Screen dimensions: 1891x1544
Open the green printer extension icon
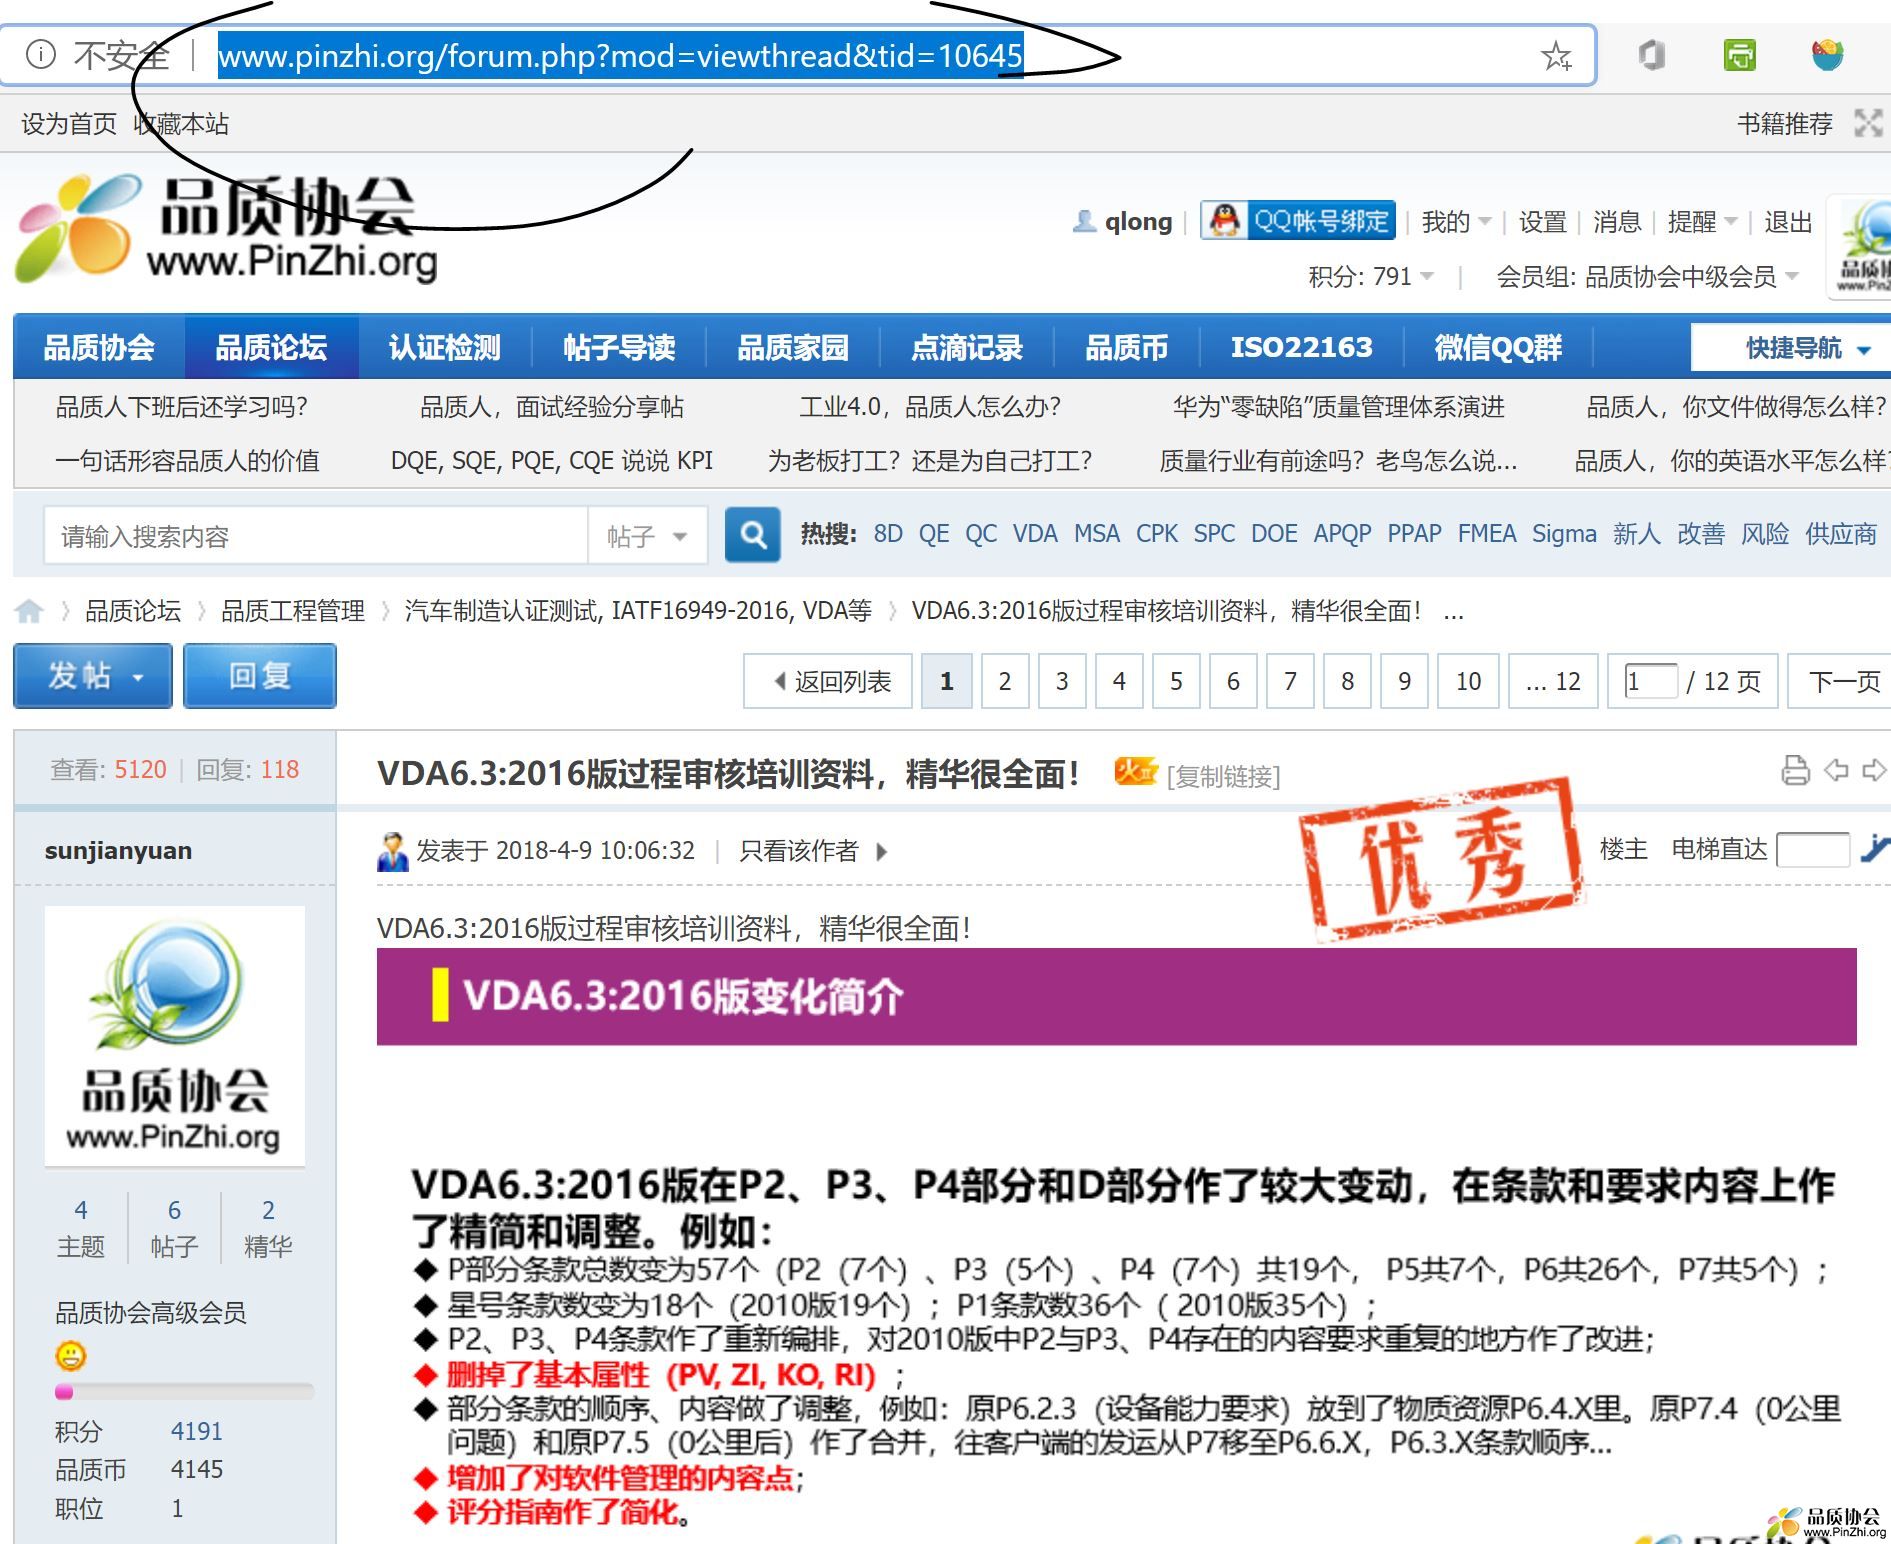[x=1740, y=55]
